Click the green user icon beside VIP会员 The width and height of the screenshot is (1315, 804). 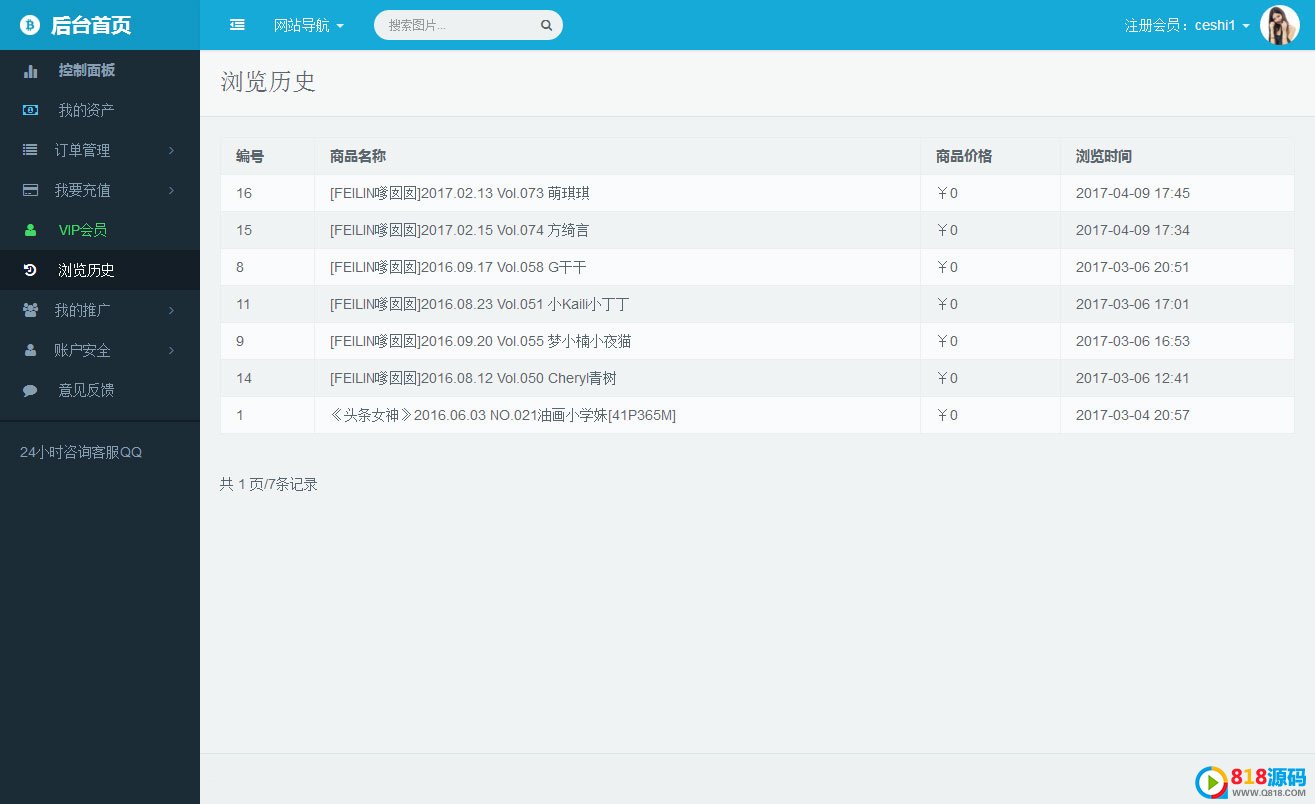(30, 230)
